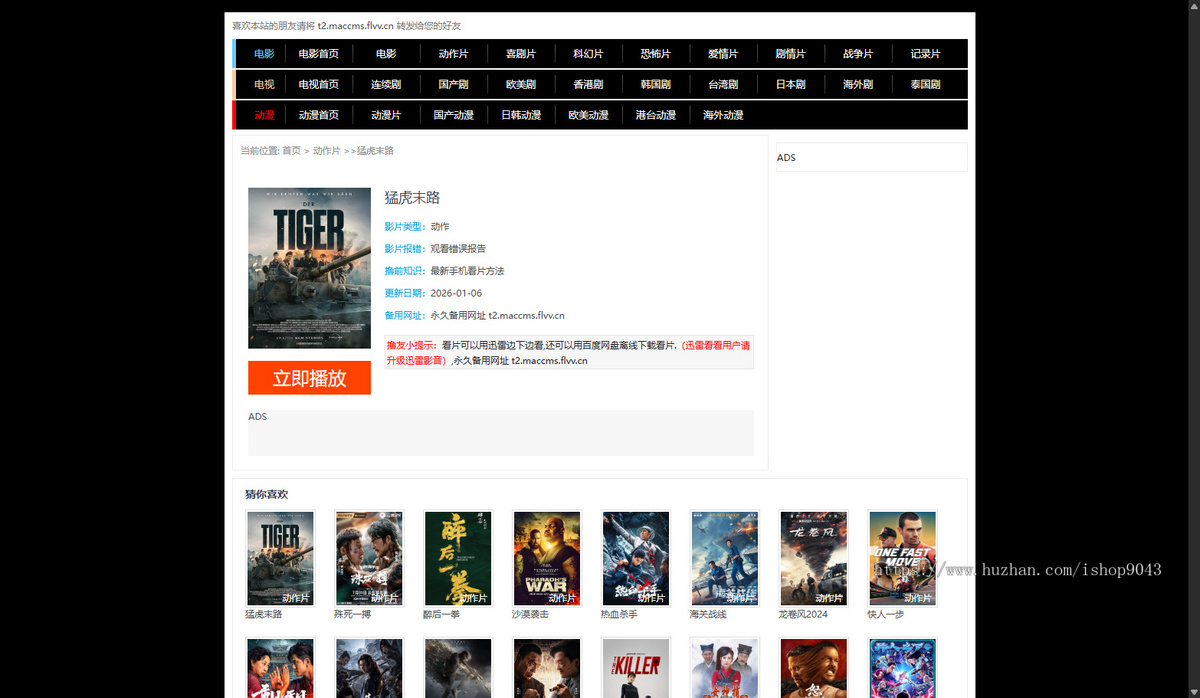Click the 永久备用网址 text in details
Image resolution: width=1200 pixels, height=698 pixels.
(458, 315)
